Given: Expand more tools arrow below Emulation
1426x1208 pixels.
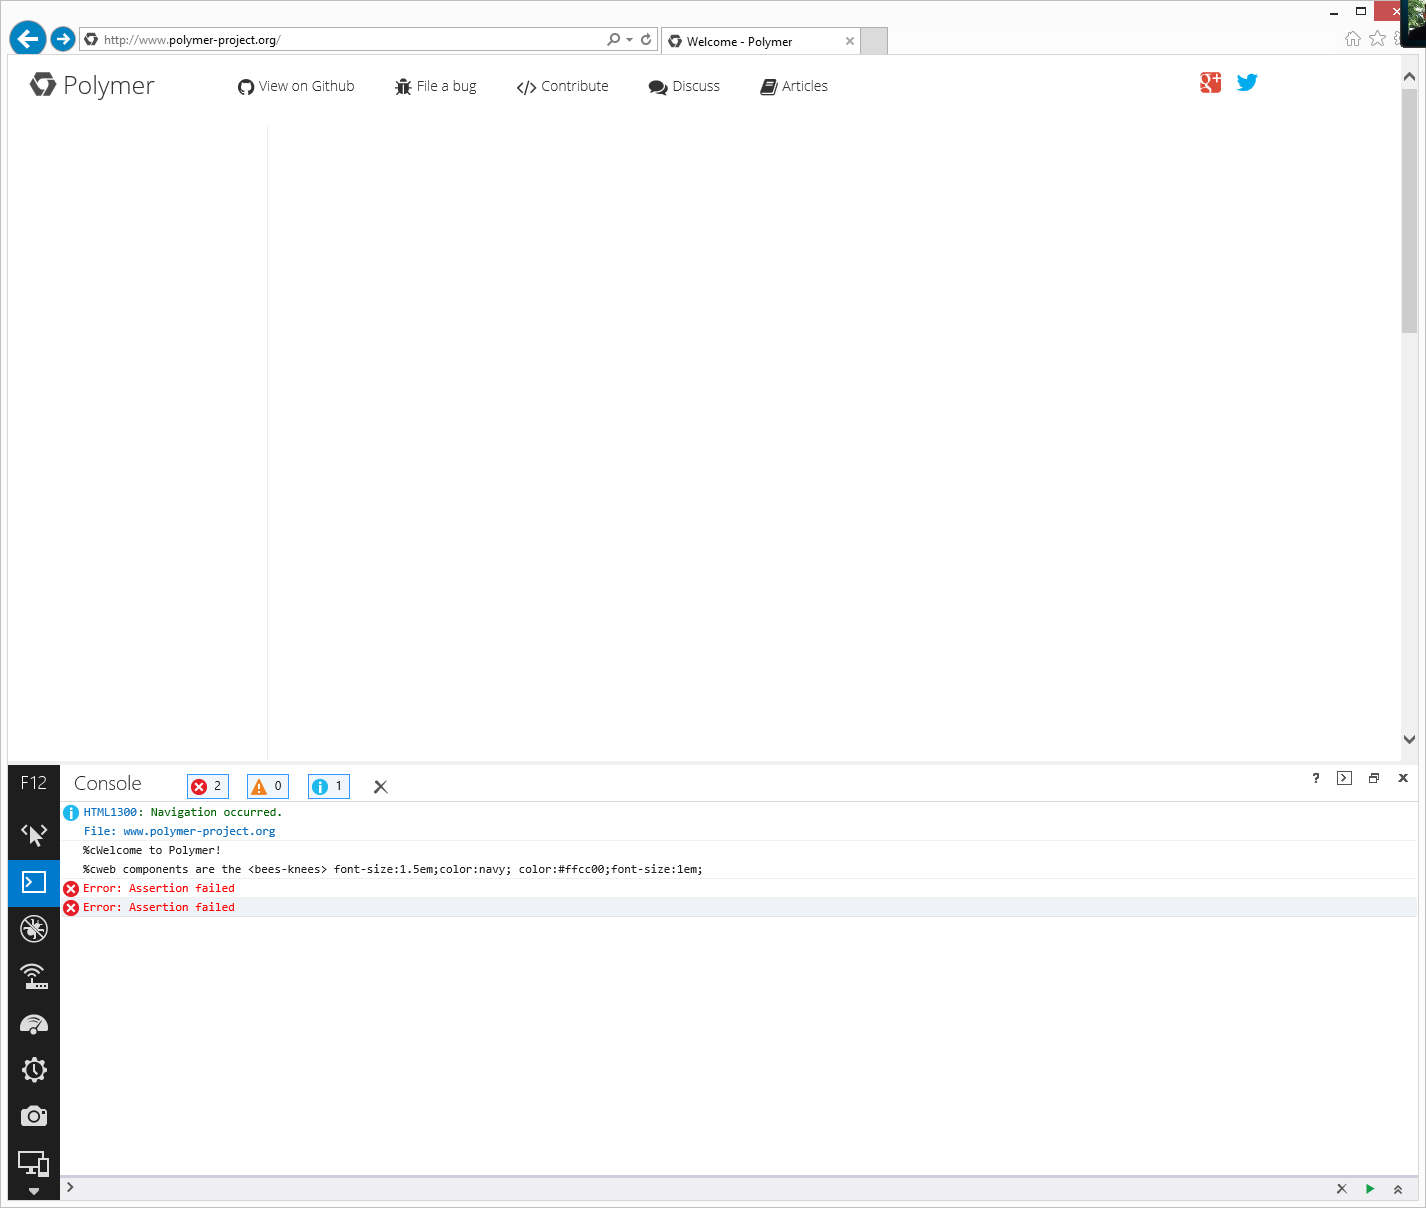Looking at the screenshot, I should pyautogui.click(x=34, y=1192).
